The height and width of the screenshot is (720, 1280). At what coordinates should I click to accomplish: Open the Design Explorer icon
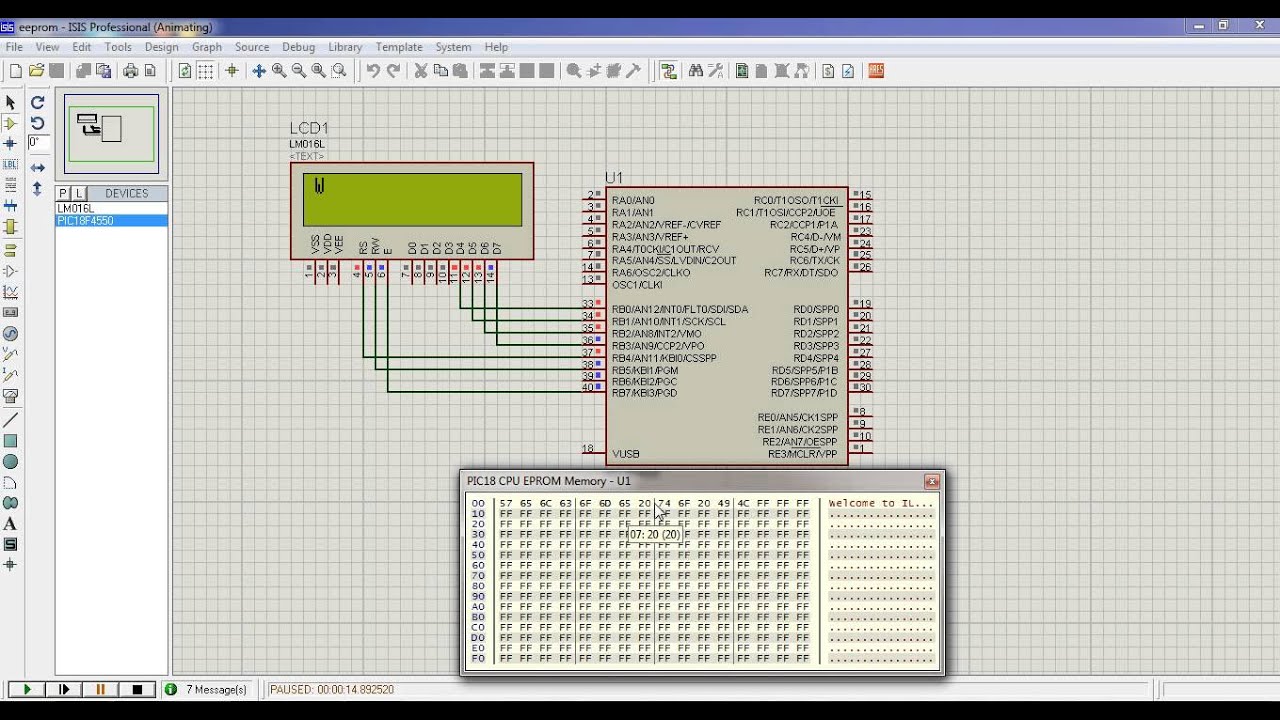[742, 71]
